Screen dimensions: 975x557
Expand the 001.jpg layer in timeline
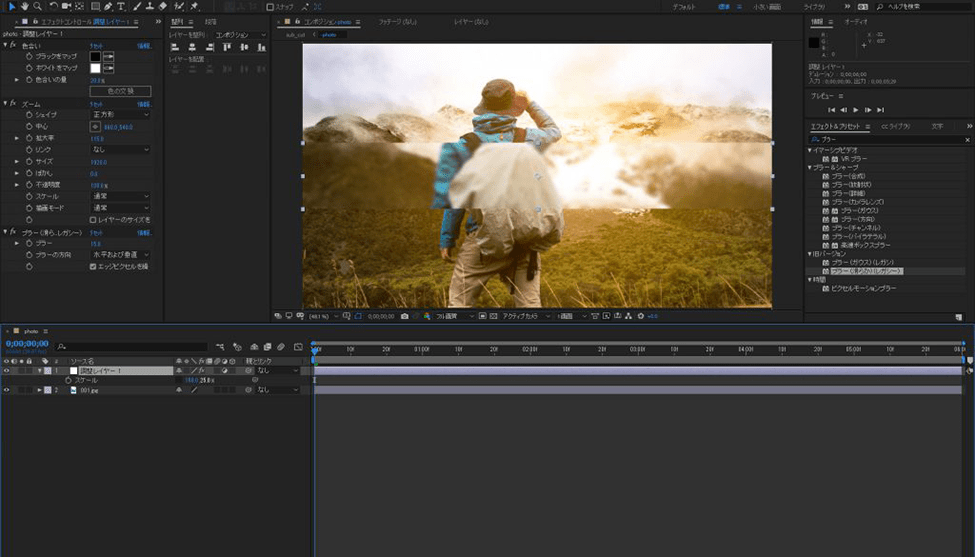39,390
